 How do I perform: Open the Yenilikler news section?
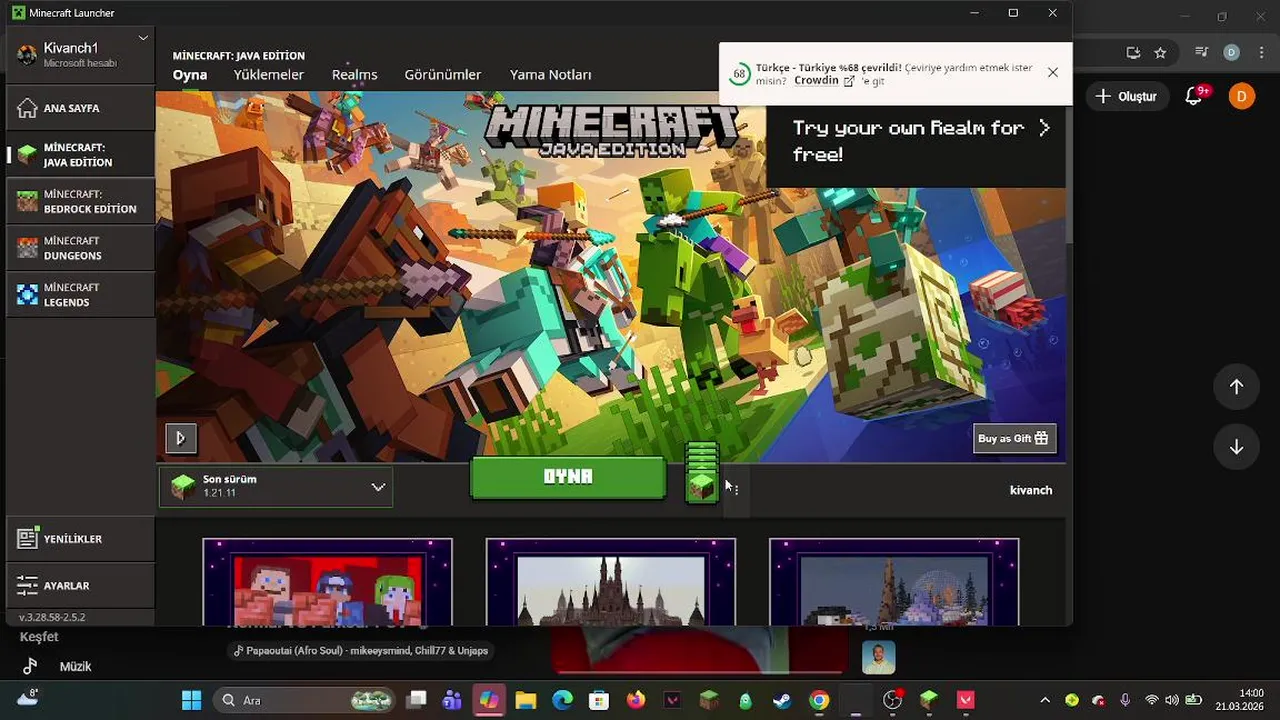(80, 539)
